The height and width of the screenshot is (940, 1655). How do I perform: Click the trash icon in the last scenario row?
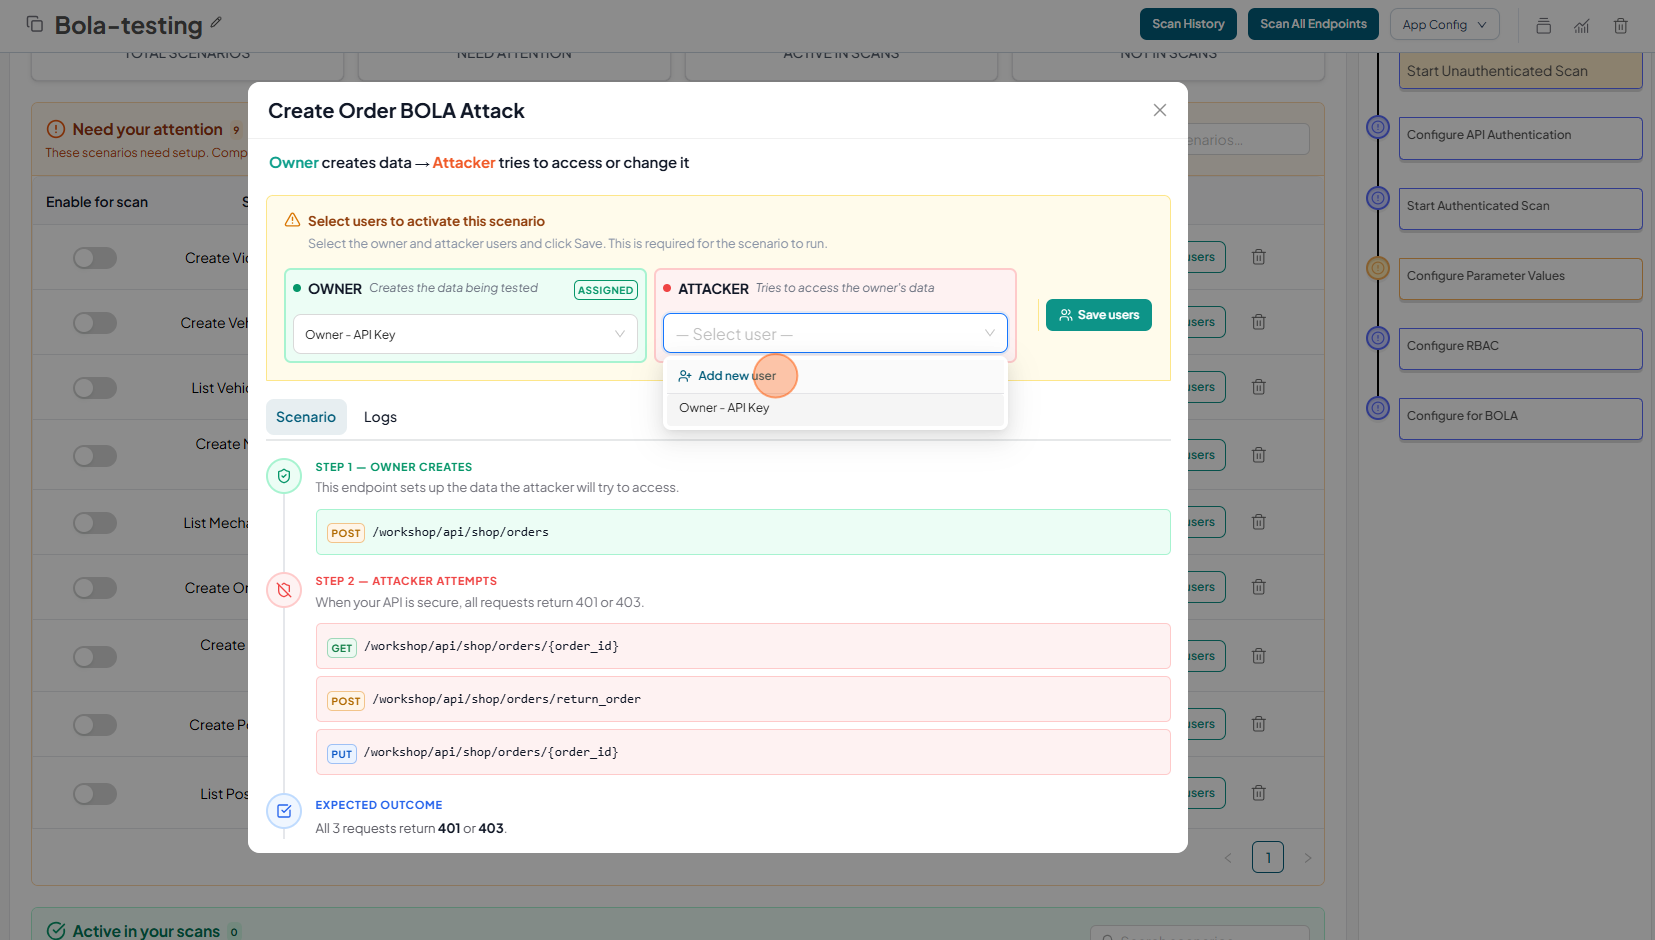click(1259, 793)
